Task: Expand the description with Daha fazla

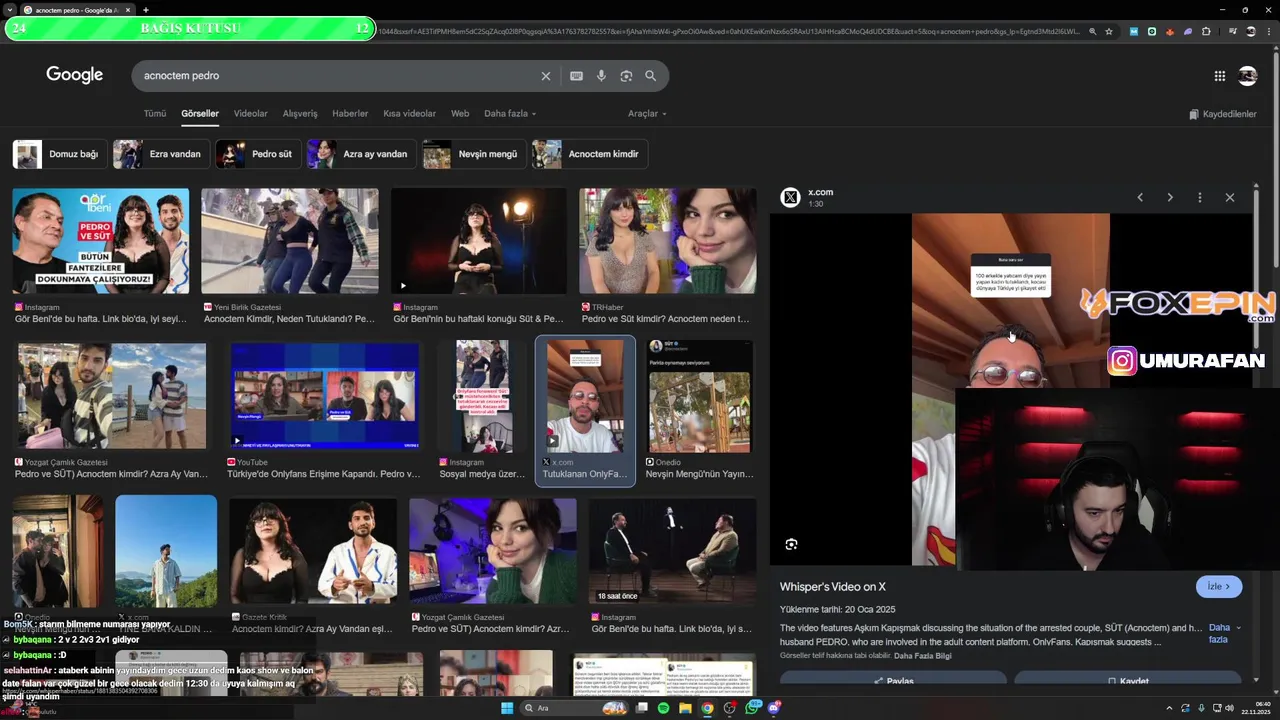Action: 1224,633
